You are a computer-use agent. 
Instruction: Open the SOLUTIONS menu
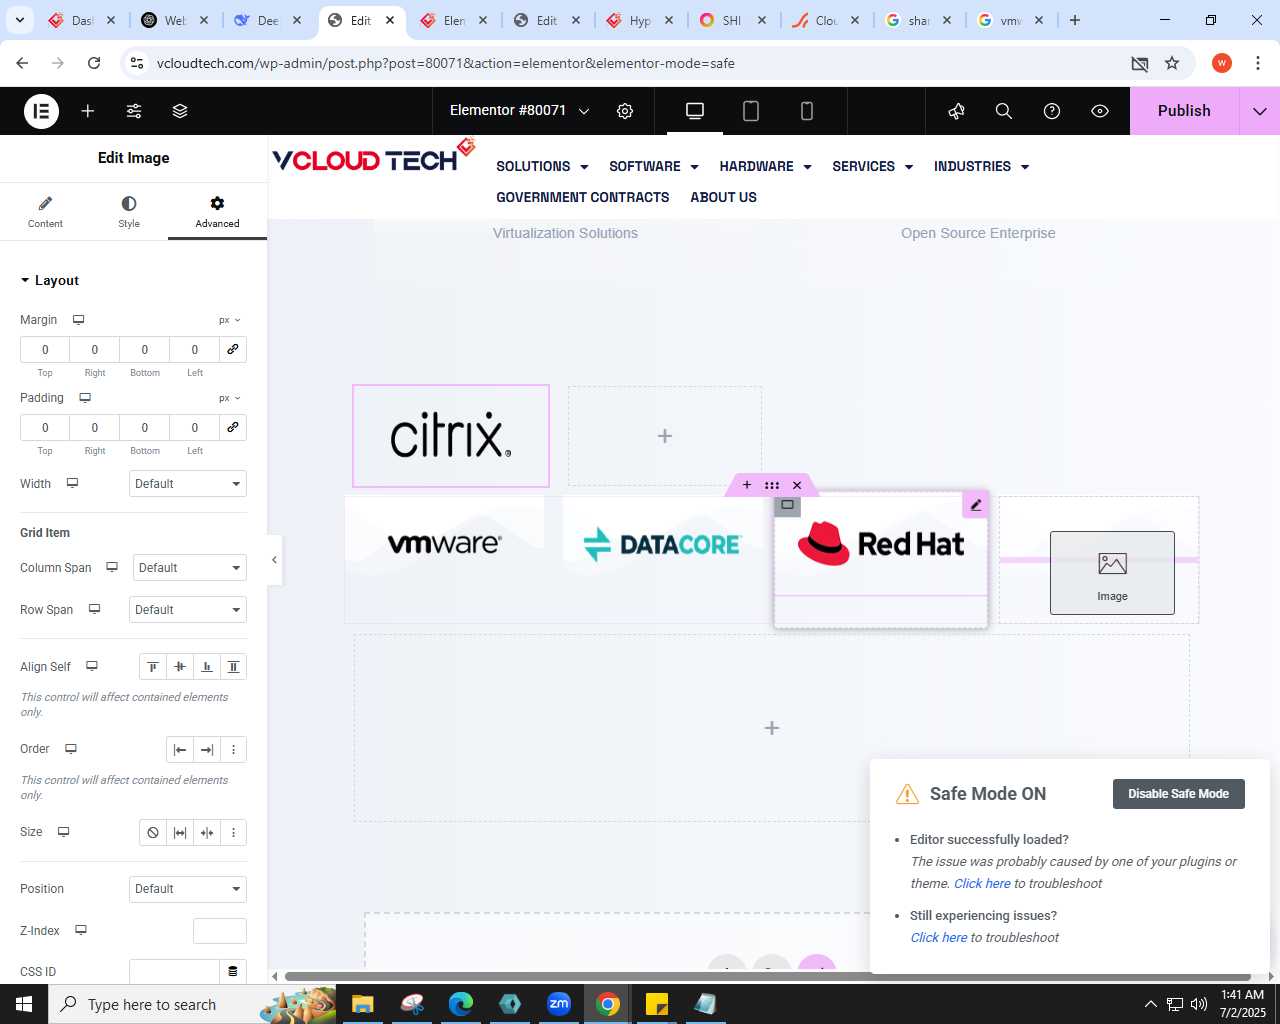[542, 166]
